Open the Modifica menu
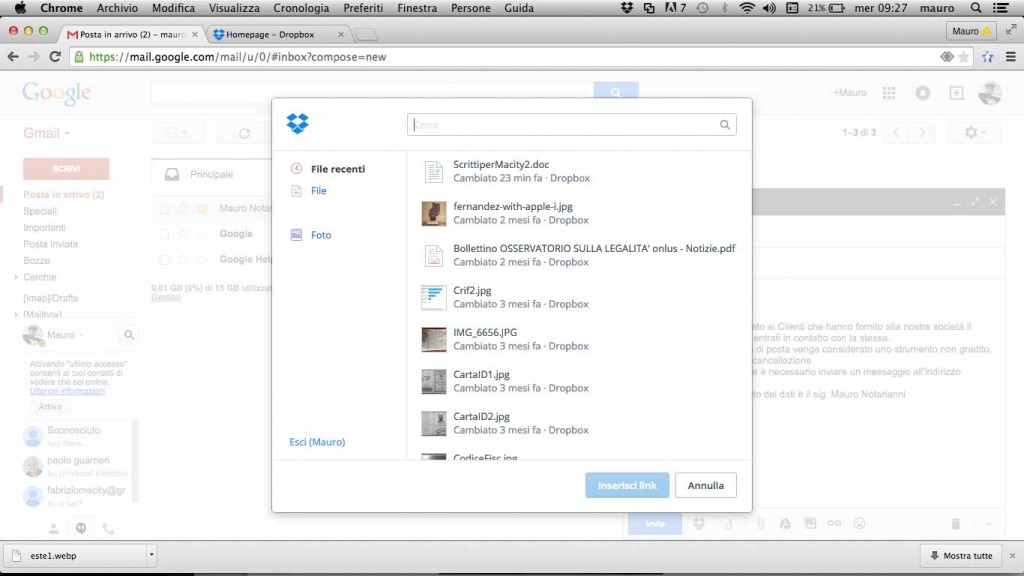Screen dimensions: 1024x576 pyautogui.click(x=173, y=8)
